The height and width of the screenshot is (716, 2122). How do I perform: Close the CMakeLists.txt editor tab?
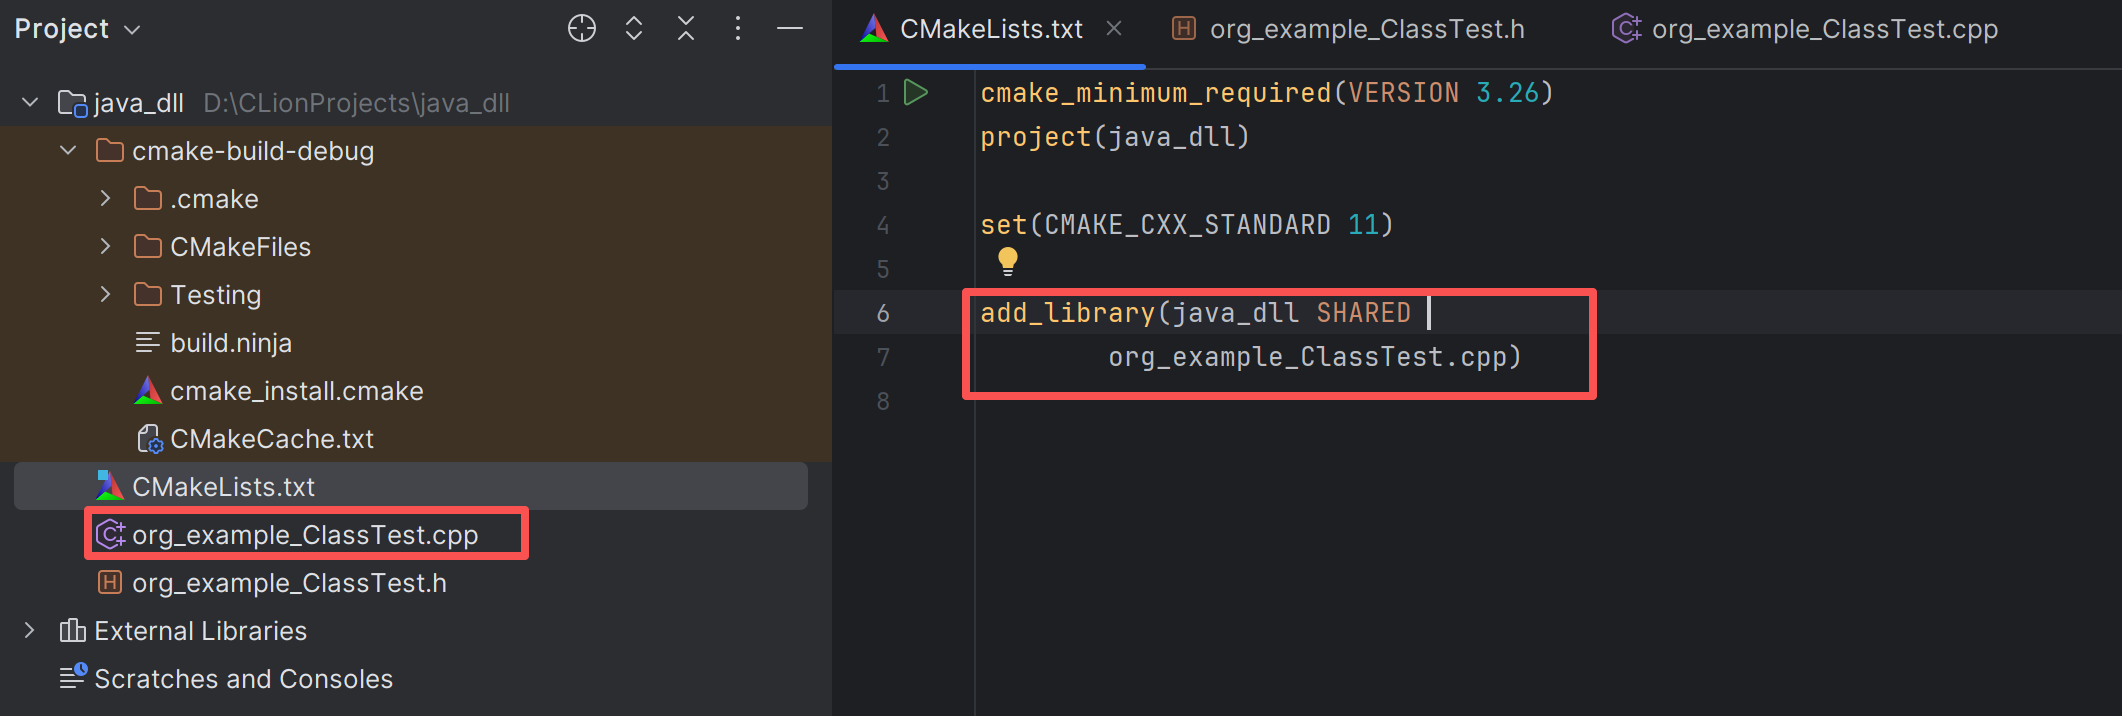(1114, 29)
